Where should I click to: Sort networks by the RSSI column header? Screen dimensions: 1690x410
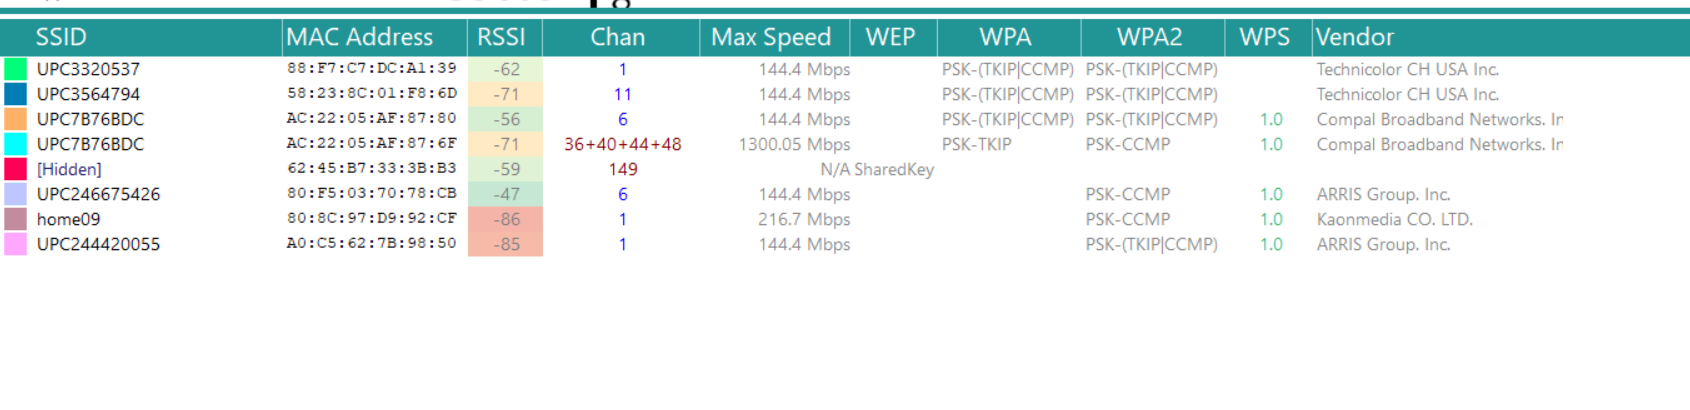click(x=501, y=37)
